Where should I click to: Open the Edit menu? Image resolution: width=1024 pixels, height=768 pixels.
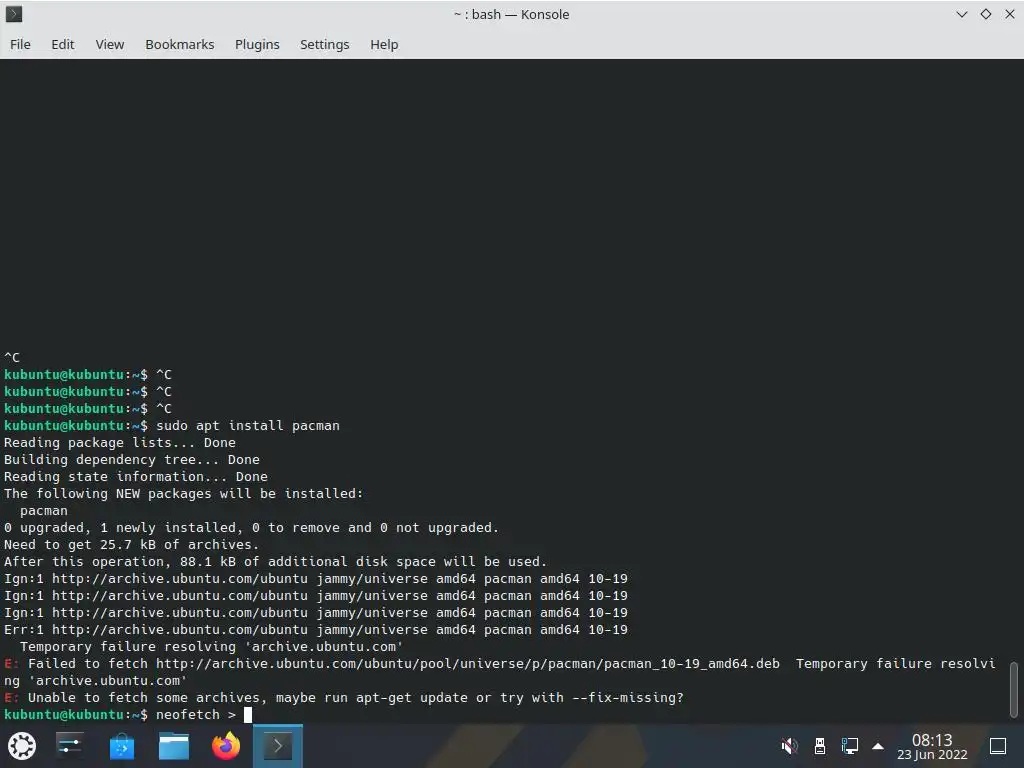tap(63, 44)
